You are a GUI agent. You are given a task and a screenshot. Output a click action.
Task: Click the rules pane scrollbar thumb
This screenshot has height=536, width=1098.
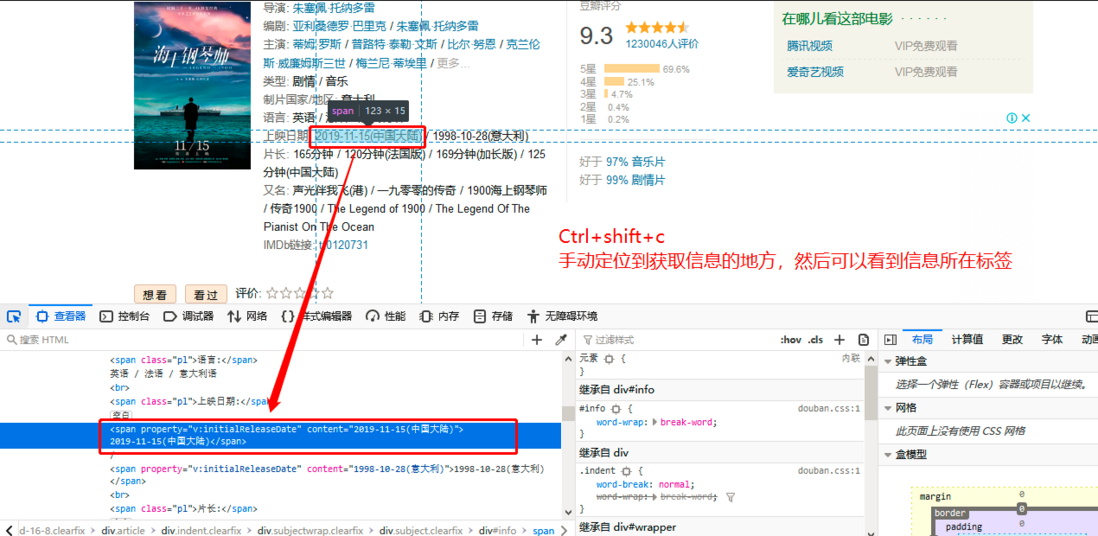tap(870, 392)
